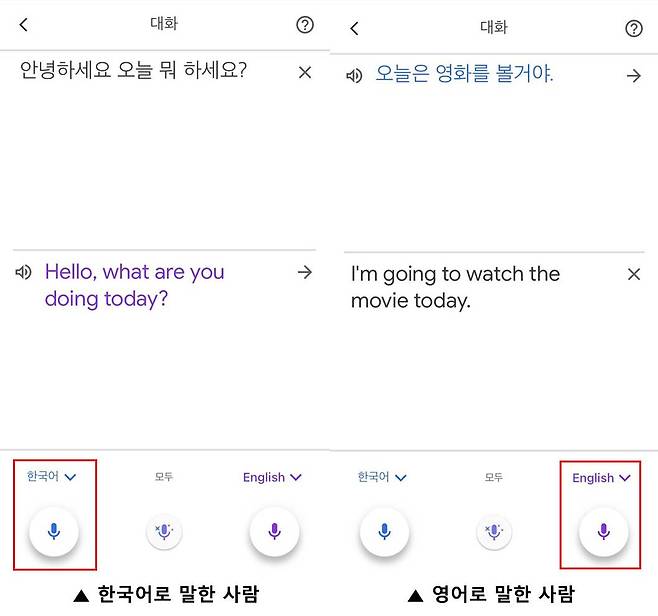Expand the English language dropdown on left screen

pyautogui.click(x=272, y=478)
